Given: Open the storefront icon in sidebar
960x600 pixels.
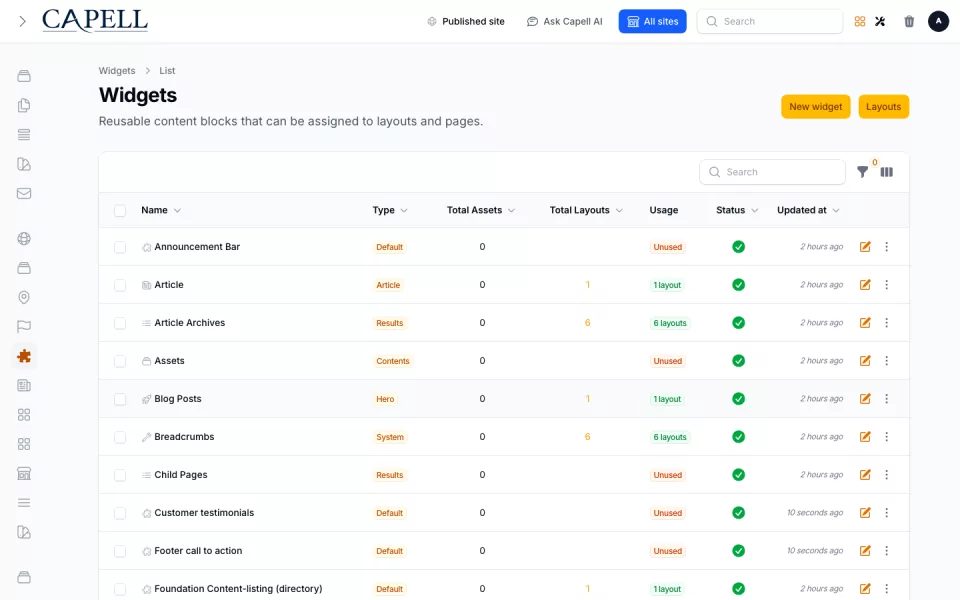Looking at the screenshot, I should click(24, 474).
